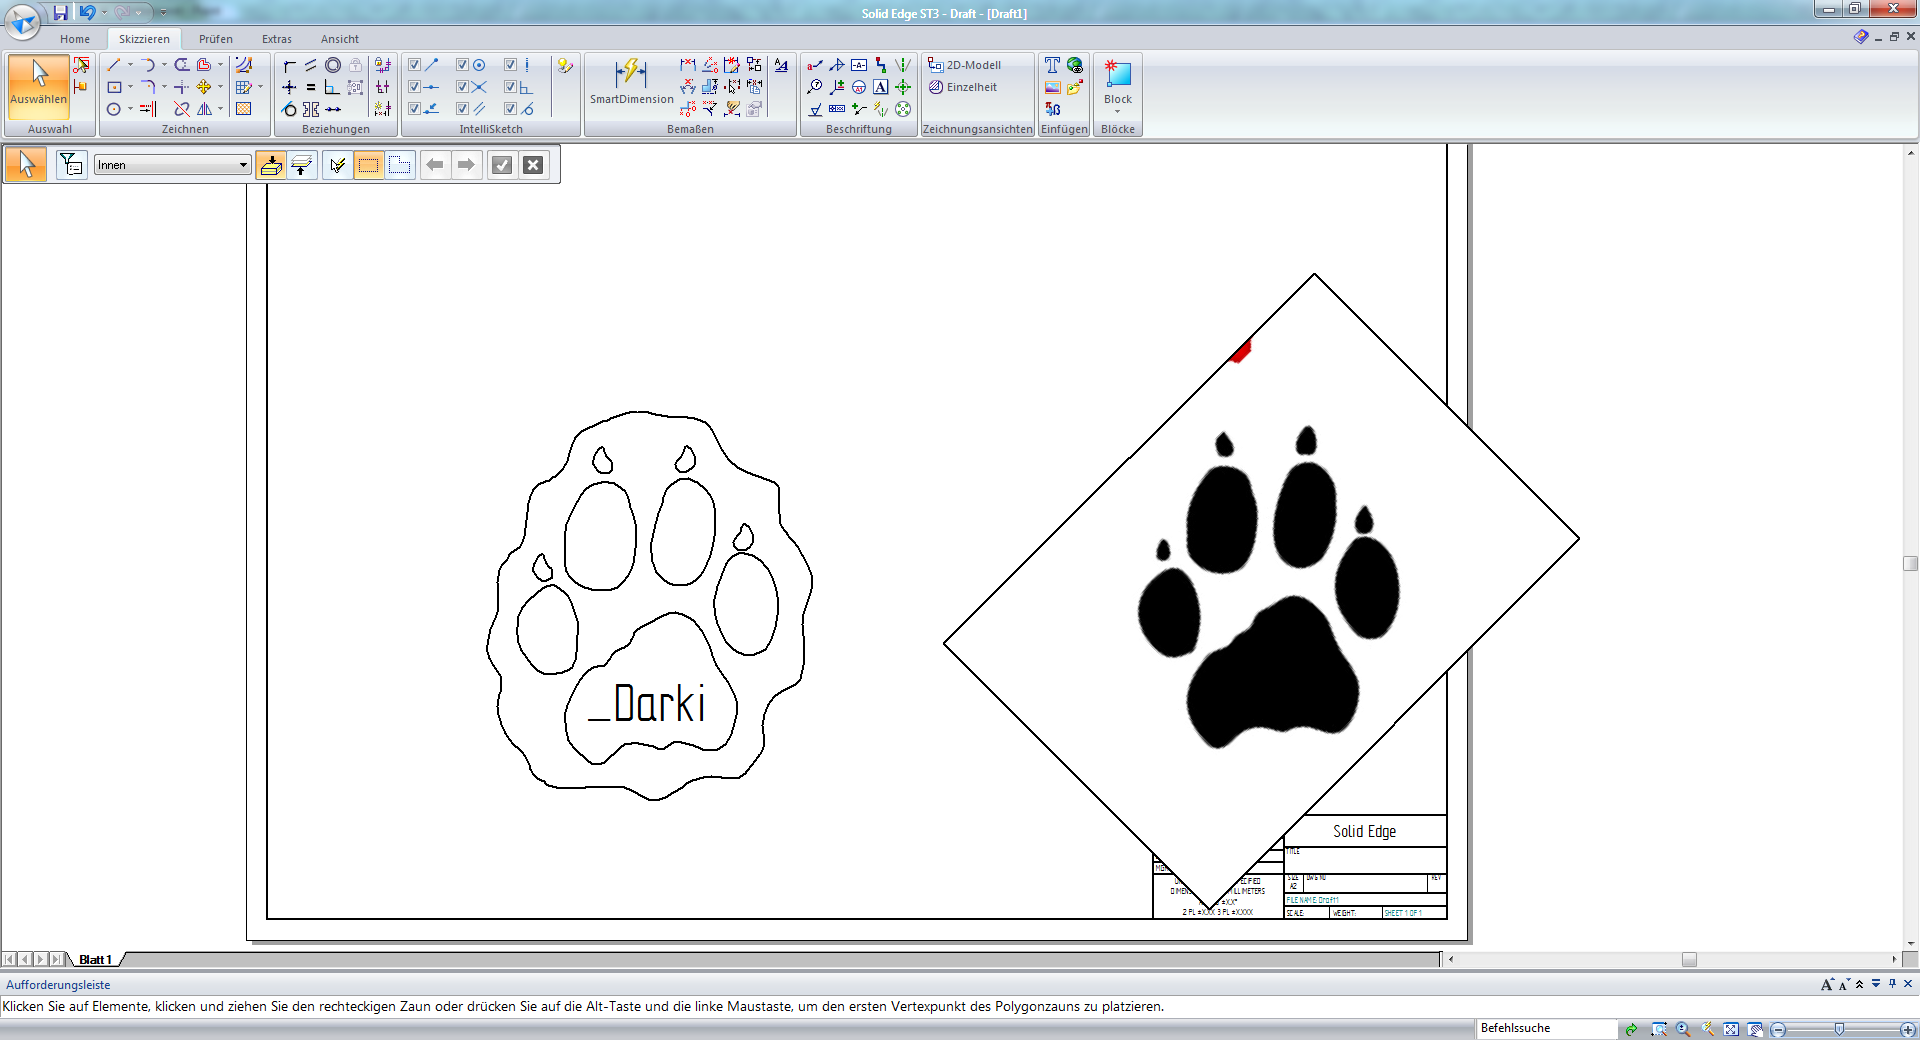
Task: Click the Block insert icon
Action: pos(1117,74)
